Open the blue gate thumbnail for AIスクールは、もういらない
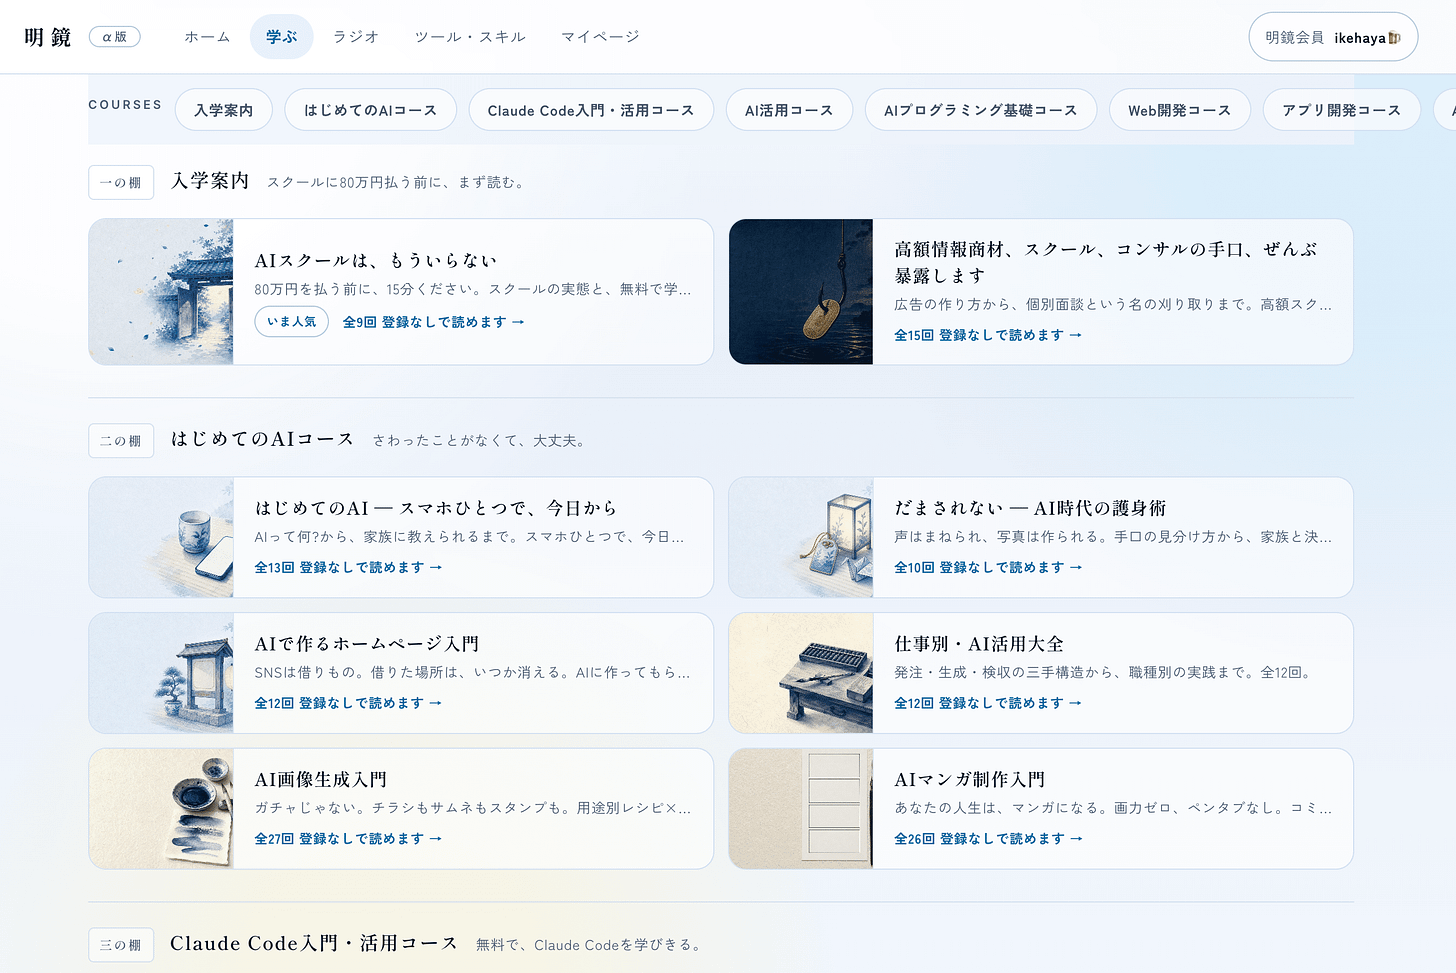 [161, 292]
